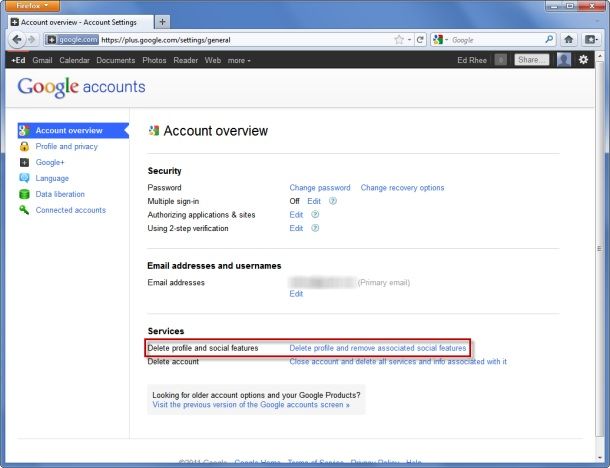Open a new tab with plus button
The height and width of the screenshot is (468, 610).
(163, 22)
